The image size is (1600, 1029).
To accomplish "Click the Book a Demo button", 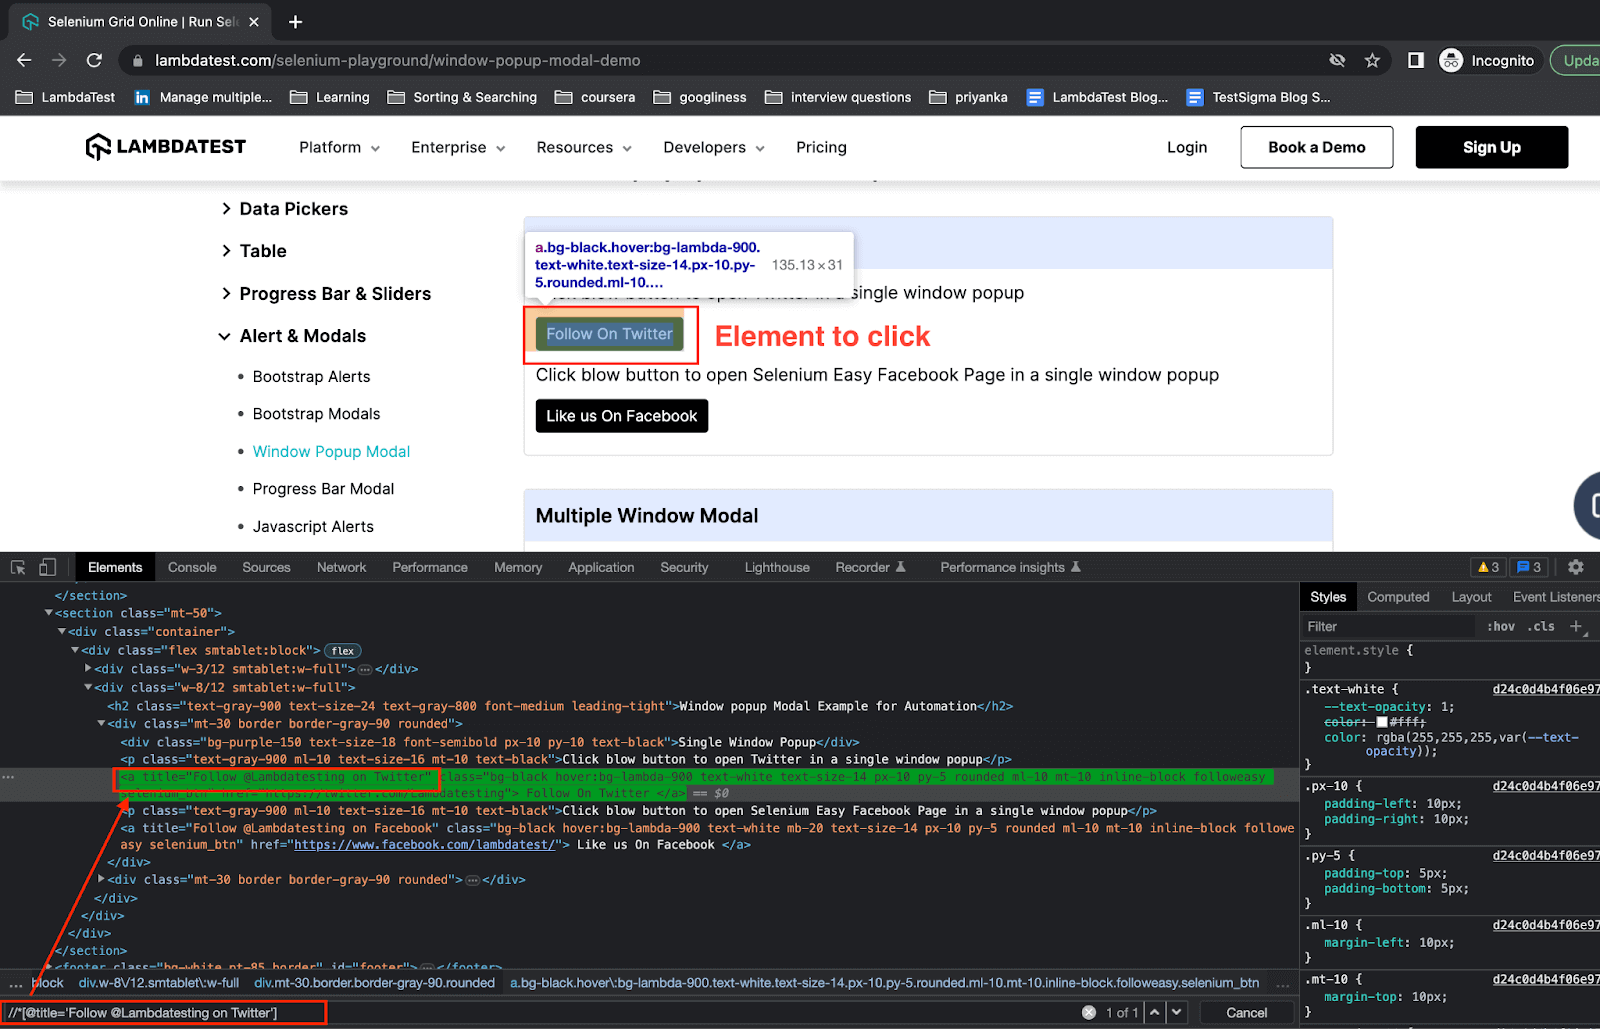I will pyautogui.click(x=1316, y=147).
